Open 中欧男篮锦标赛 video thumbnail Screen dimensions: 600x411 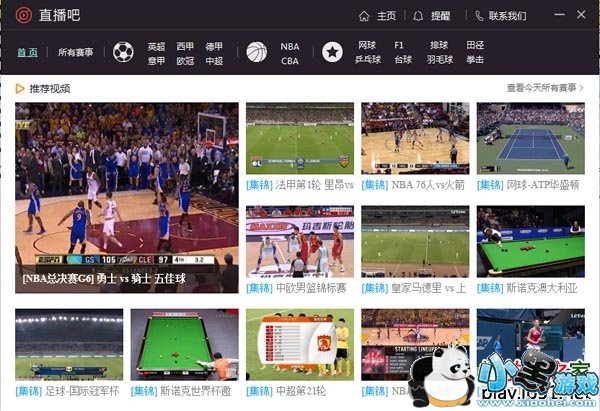click(300, 241)
